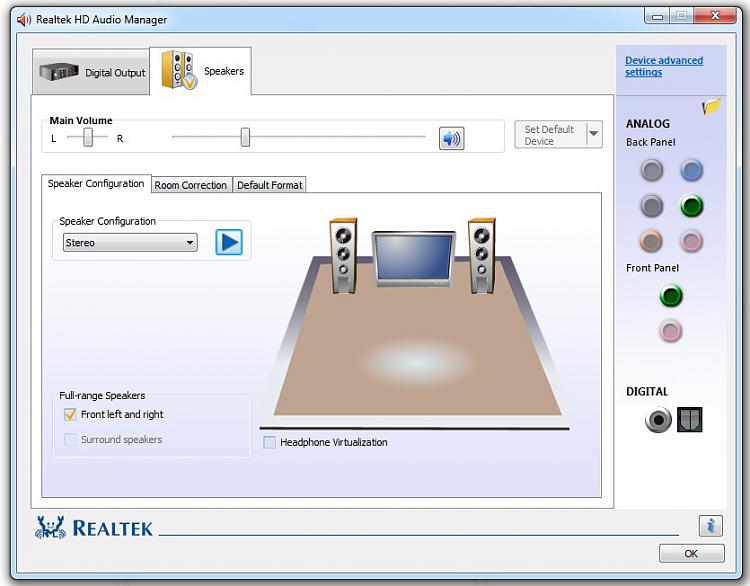
Task: Click the L/R balance slider handle
Action: (x=88, y=137)
